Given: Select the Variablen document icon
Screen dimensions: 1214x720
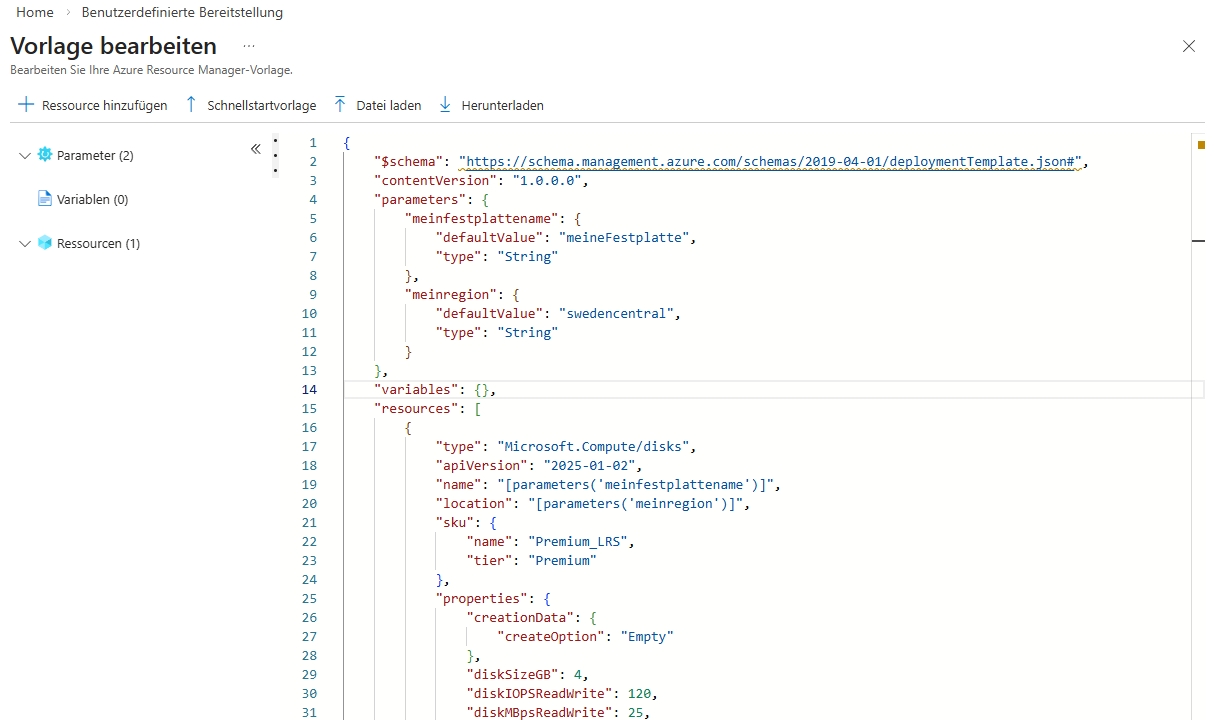Looking at the screenshot, I should point(44,199).
